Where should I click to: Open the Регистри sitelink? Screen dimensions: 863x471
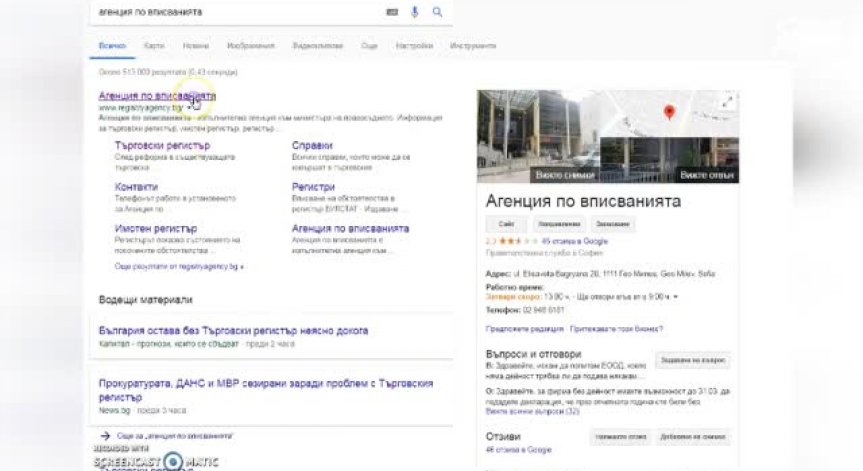click(x=313, y=187)
